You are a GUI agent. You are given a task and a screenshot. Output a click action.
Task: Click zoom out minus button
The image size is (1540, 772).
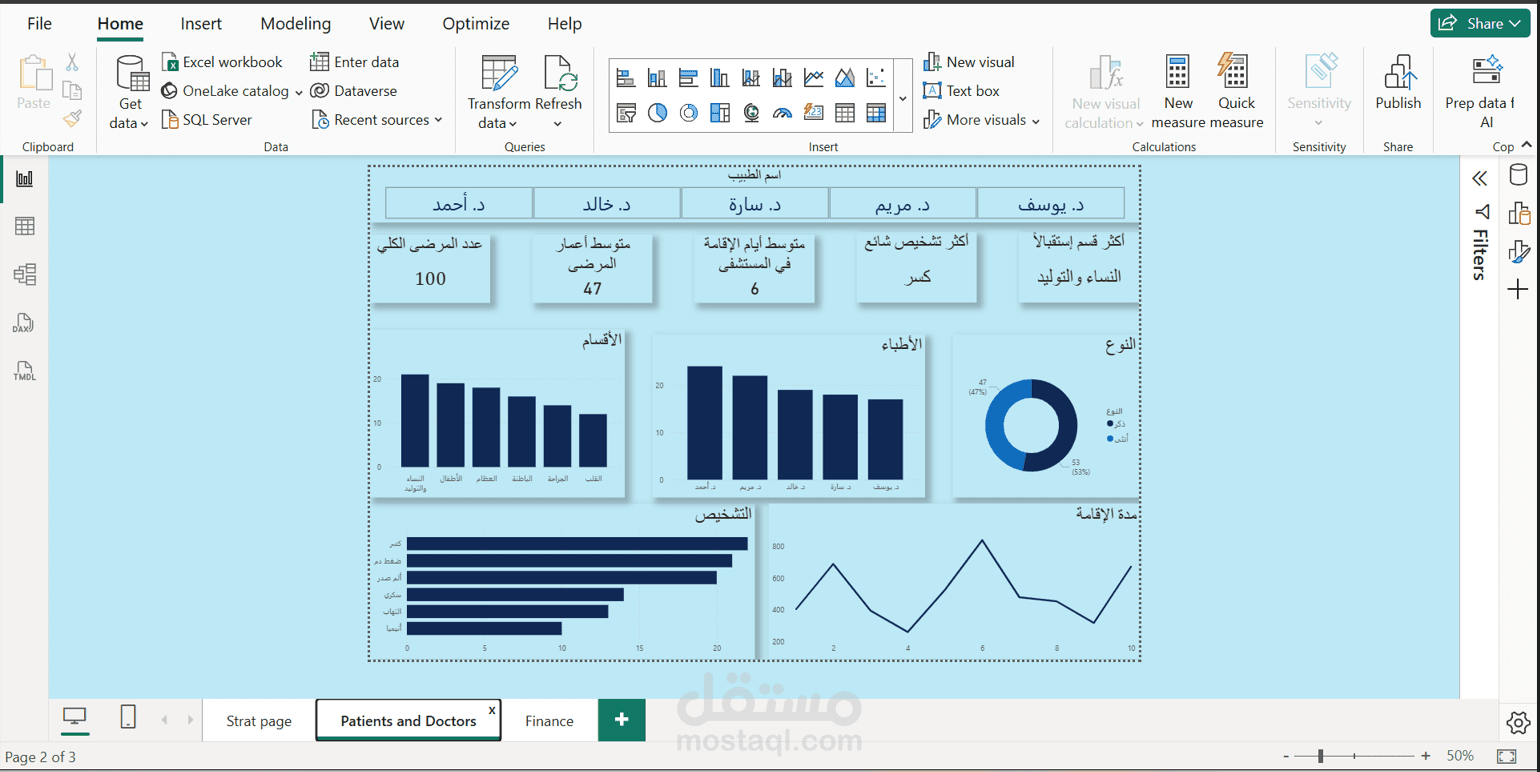(x=1287, y=756)
